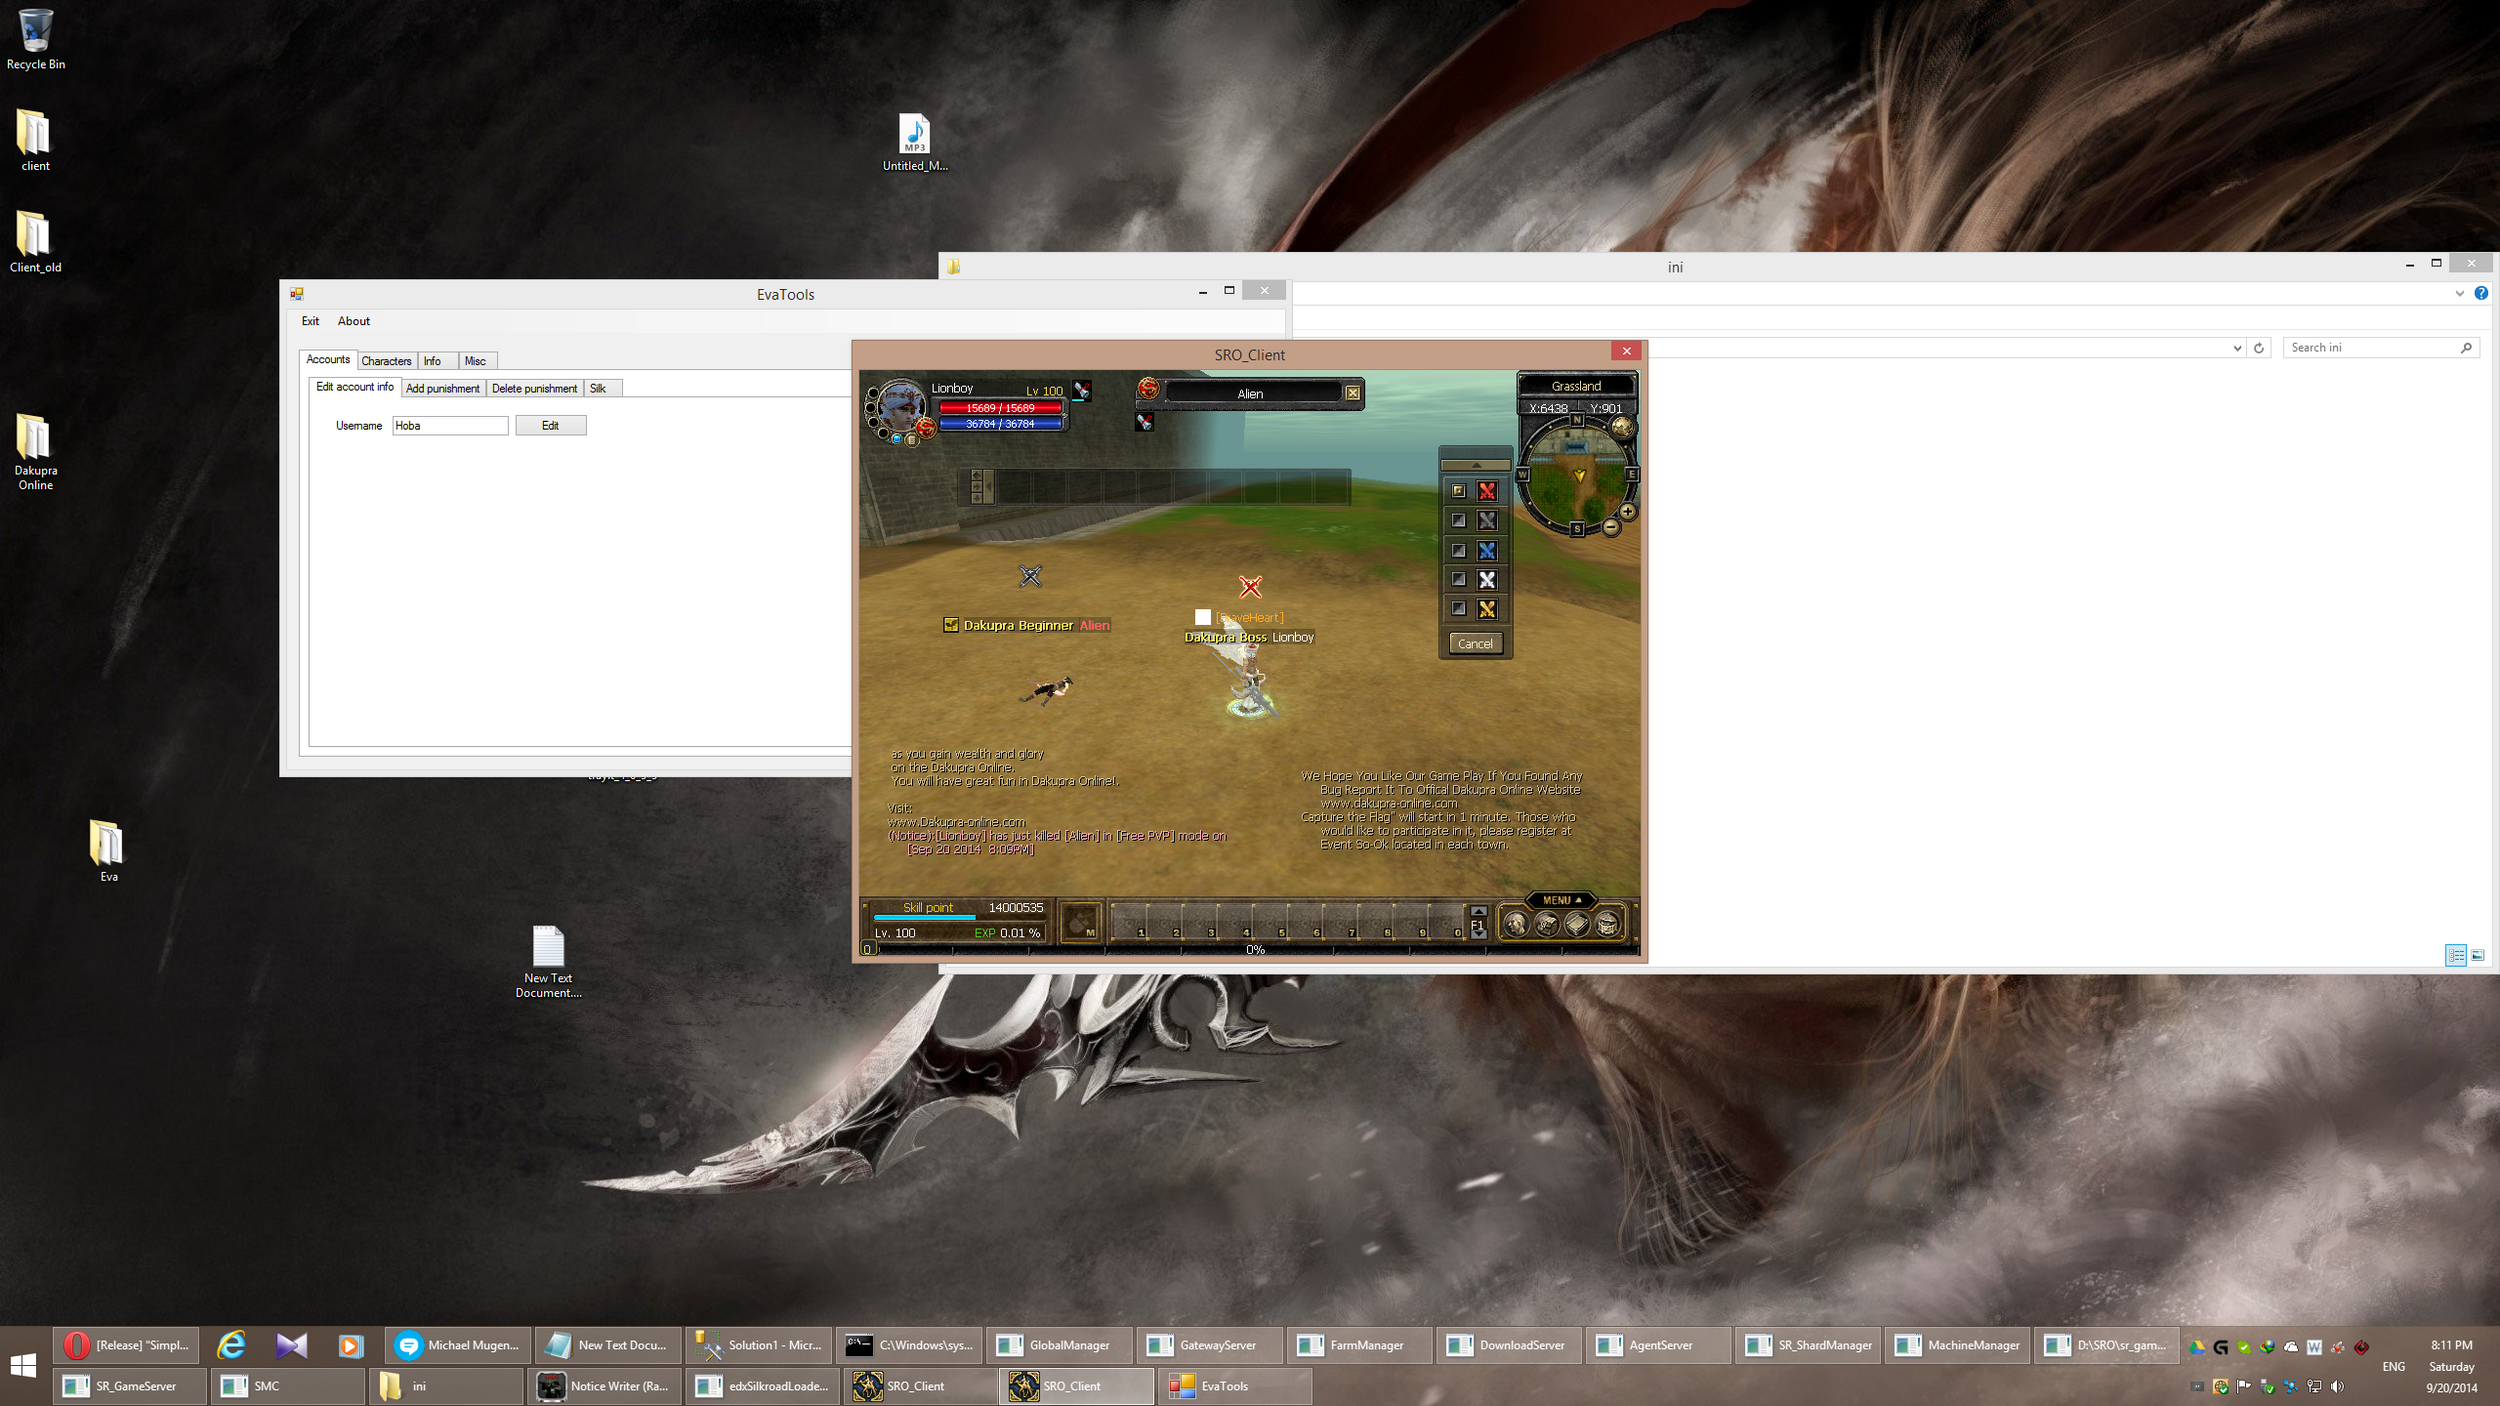2500x1406 pixels.
Task: Click the Cancel button in skill dialog
Action: (1473, 642)
